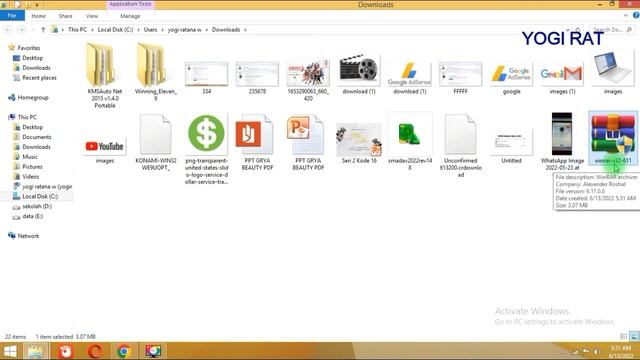Screen dimensions: 640x360
Task: Open the Manage ribbon tab
Action: 130,16
